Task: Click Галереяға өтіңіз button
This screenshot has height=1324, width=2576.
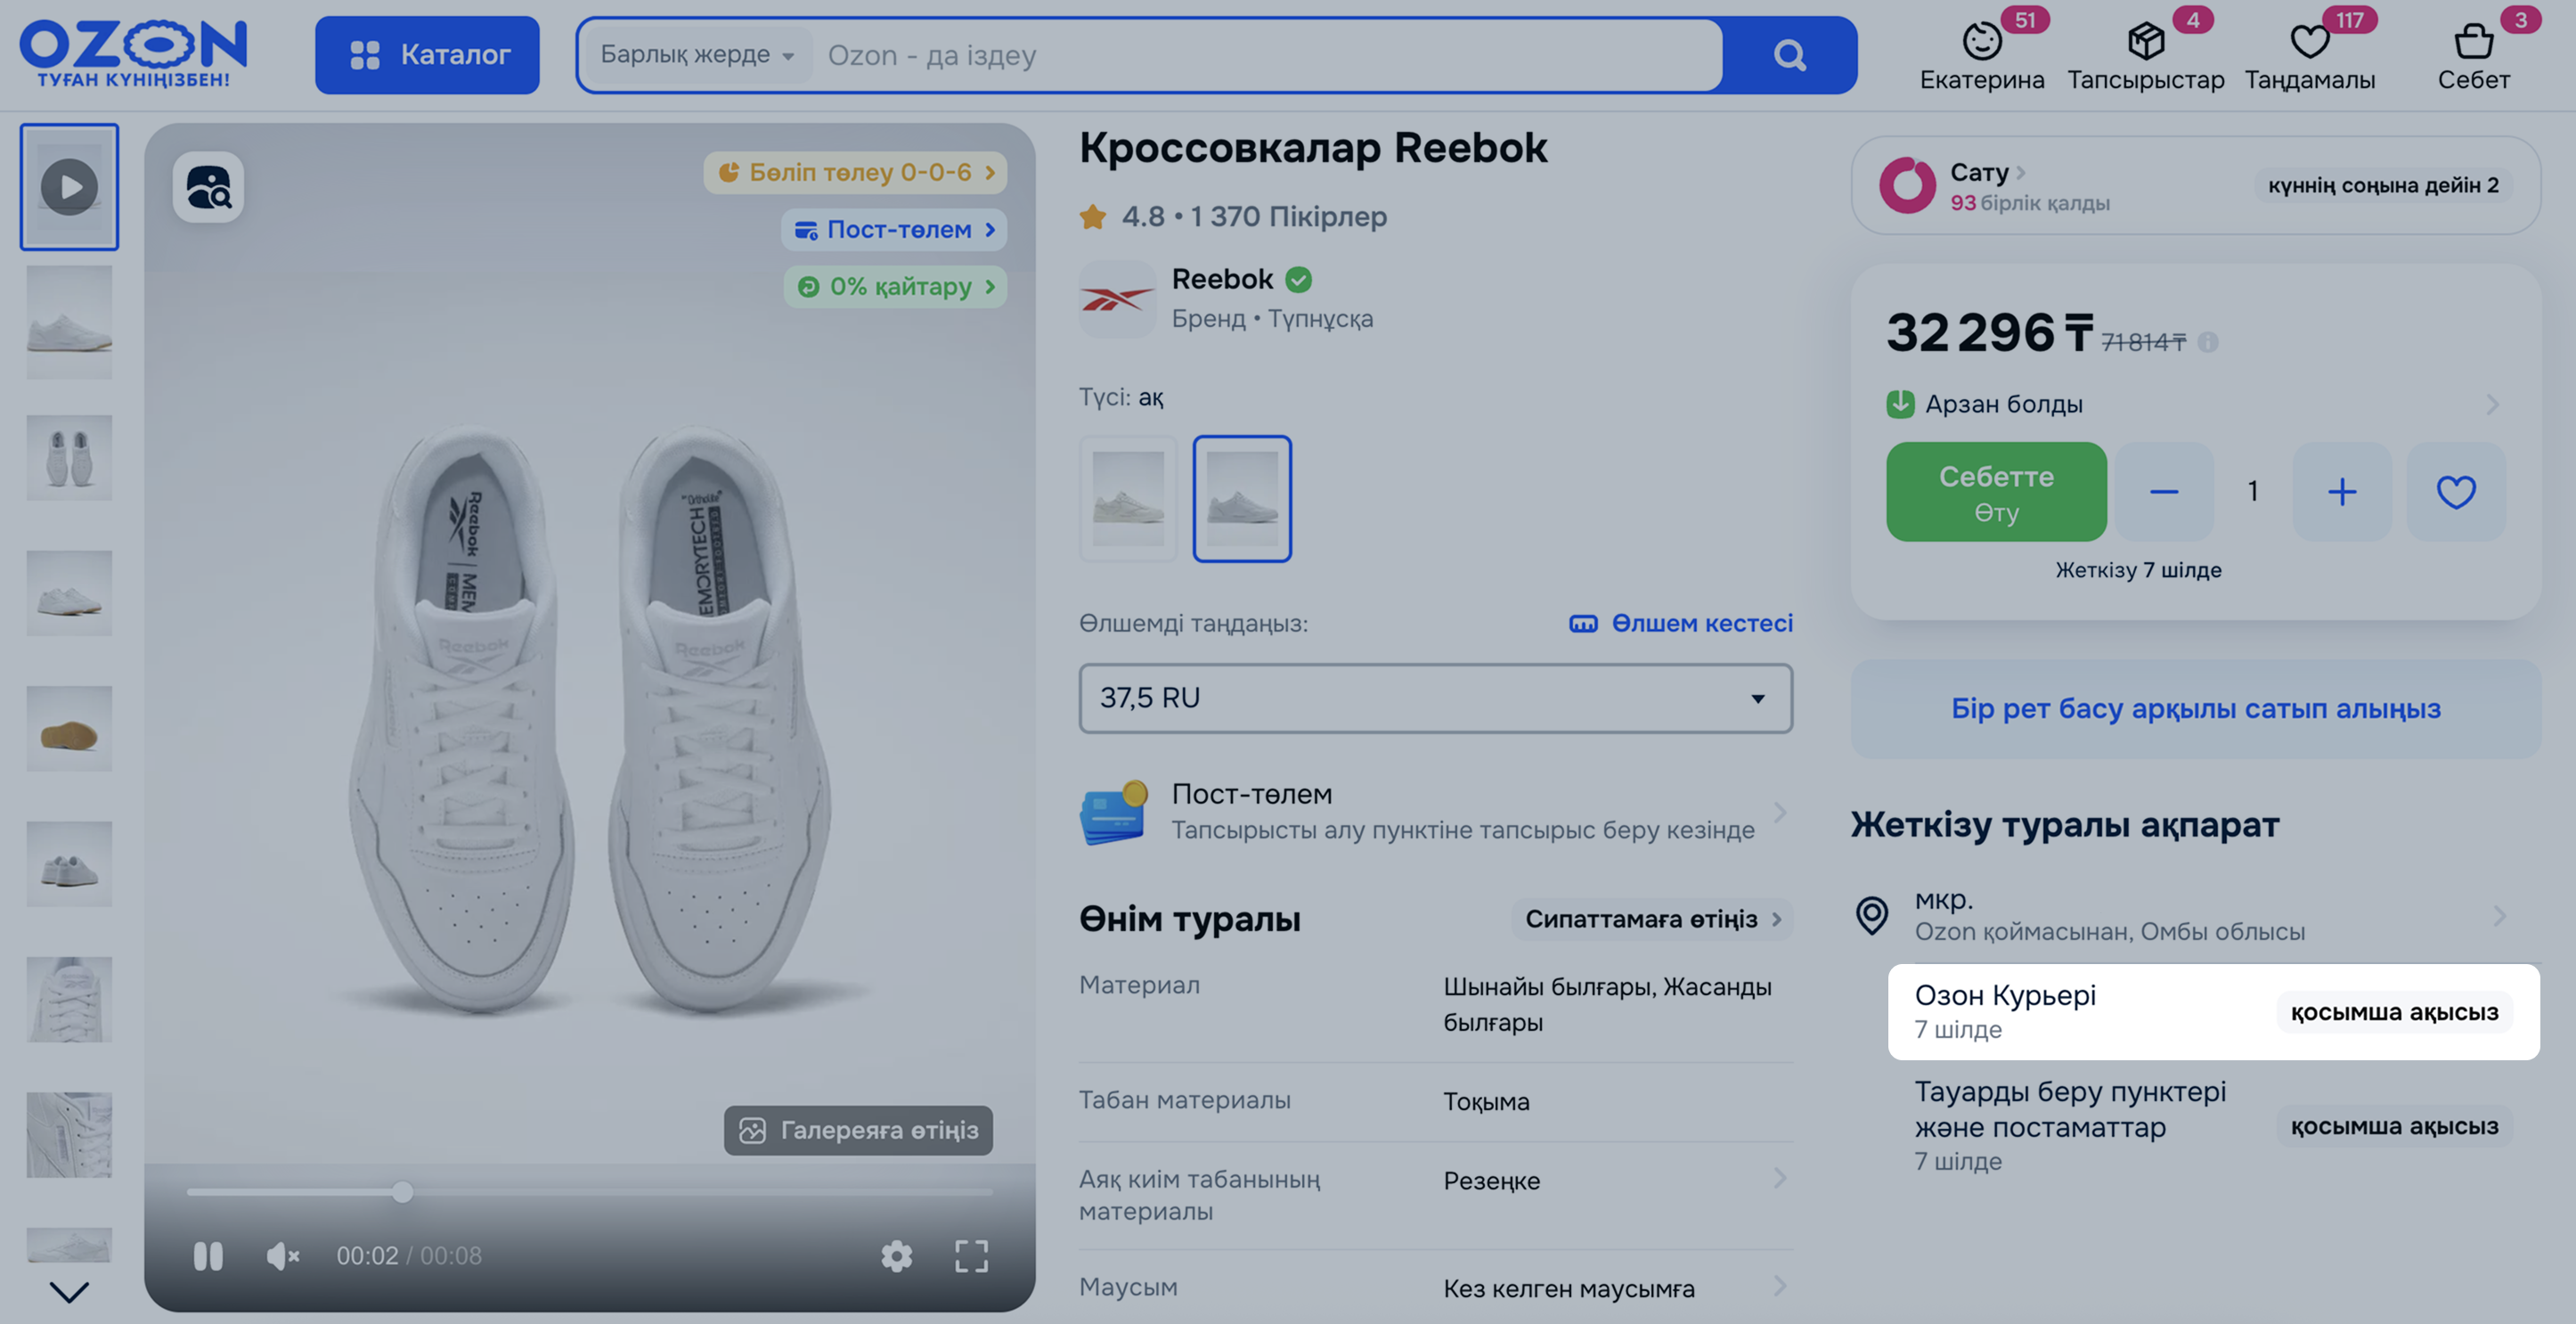Action: tap(858, 1130)
